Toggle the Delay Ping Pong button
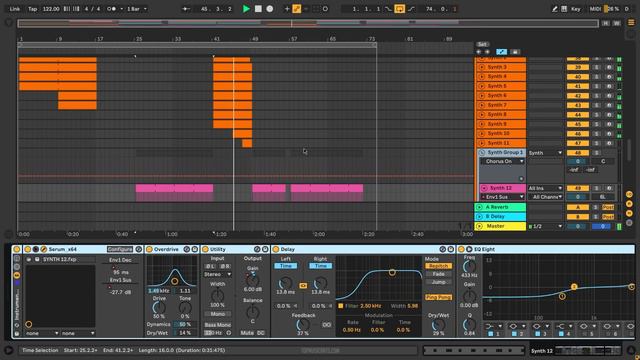The image size is (640, 360). pos(438,297)
